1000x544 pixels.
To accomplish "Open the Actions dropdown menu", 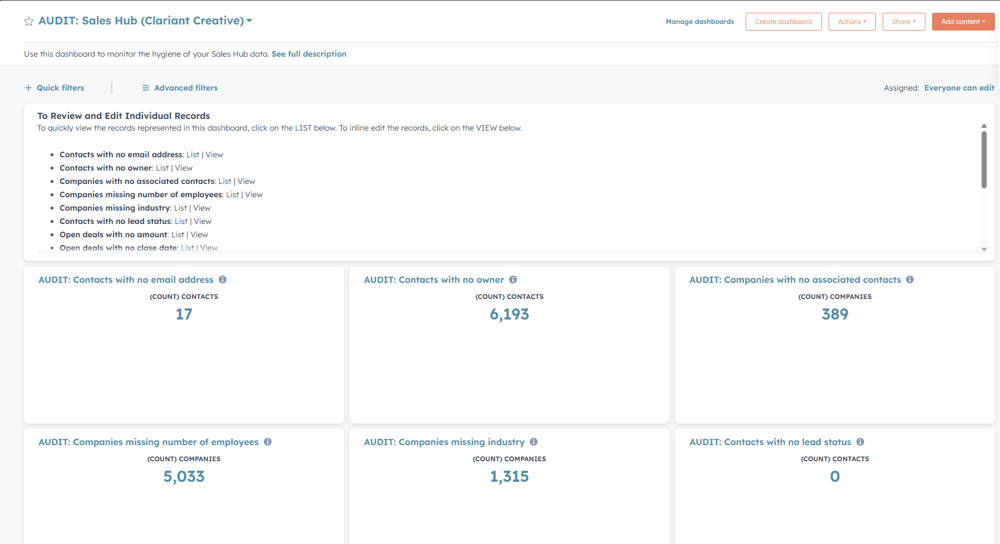I will (851, 21).
